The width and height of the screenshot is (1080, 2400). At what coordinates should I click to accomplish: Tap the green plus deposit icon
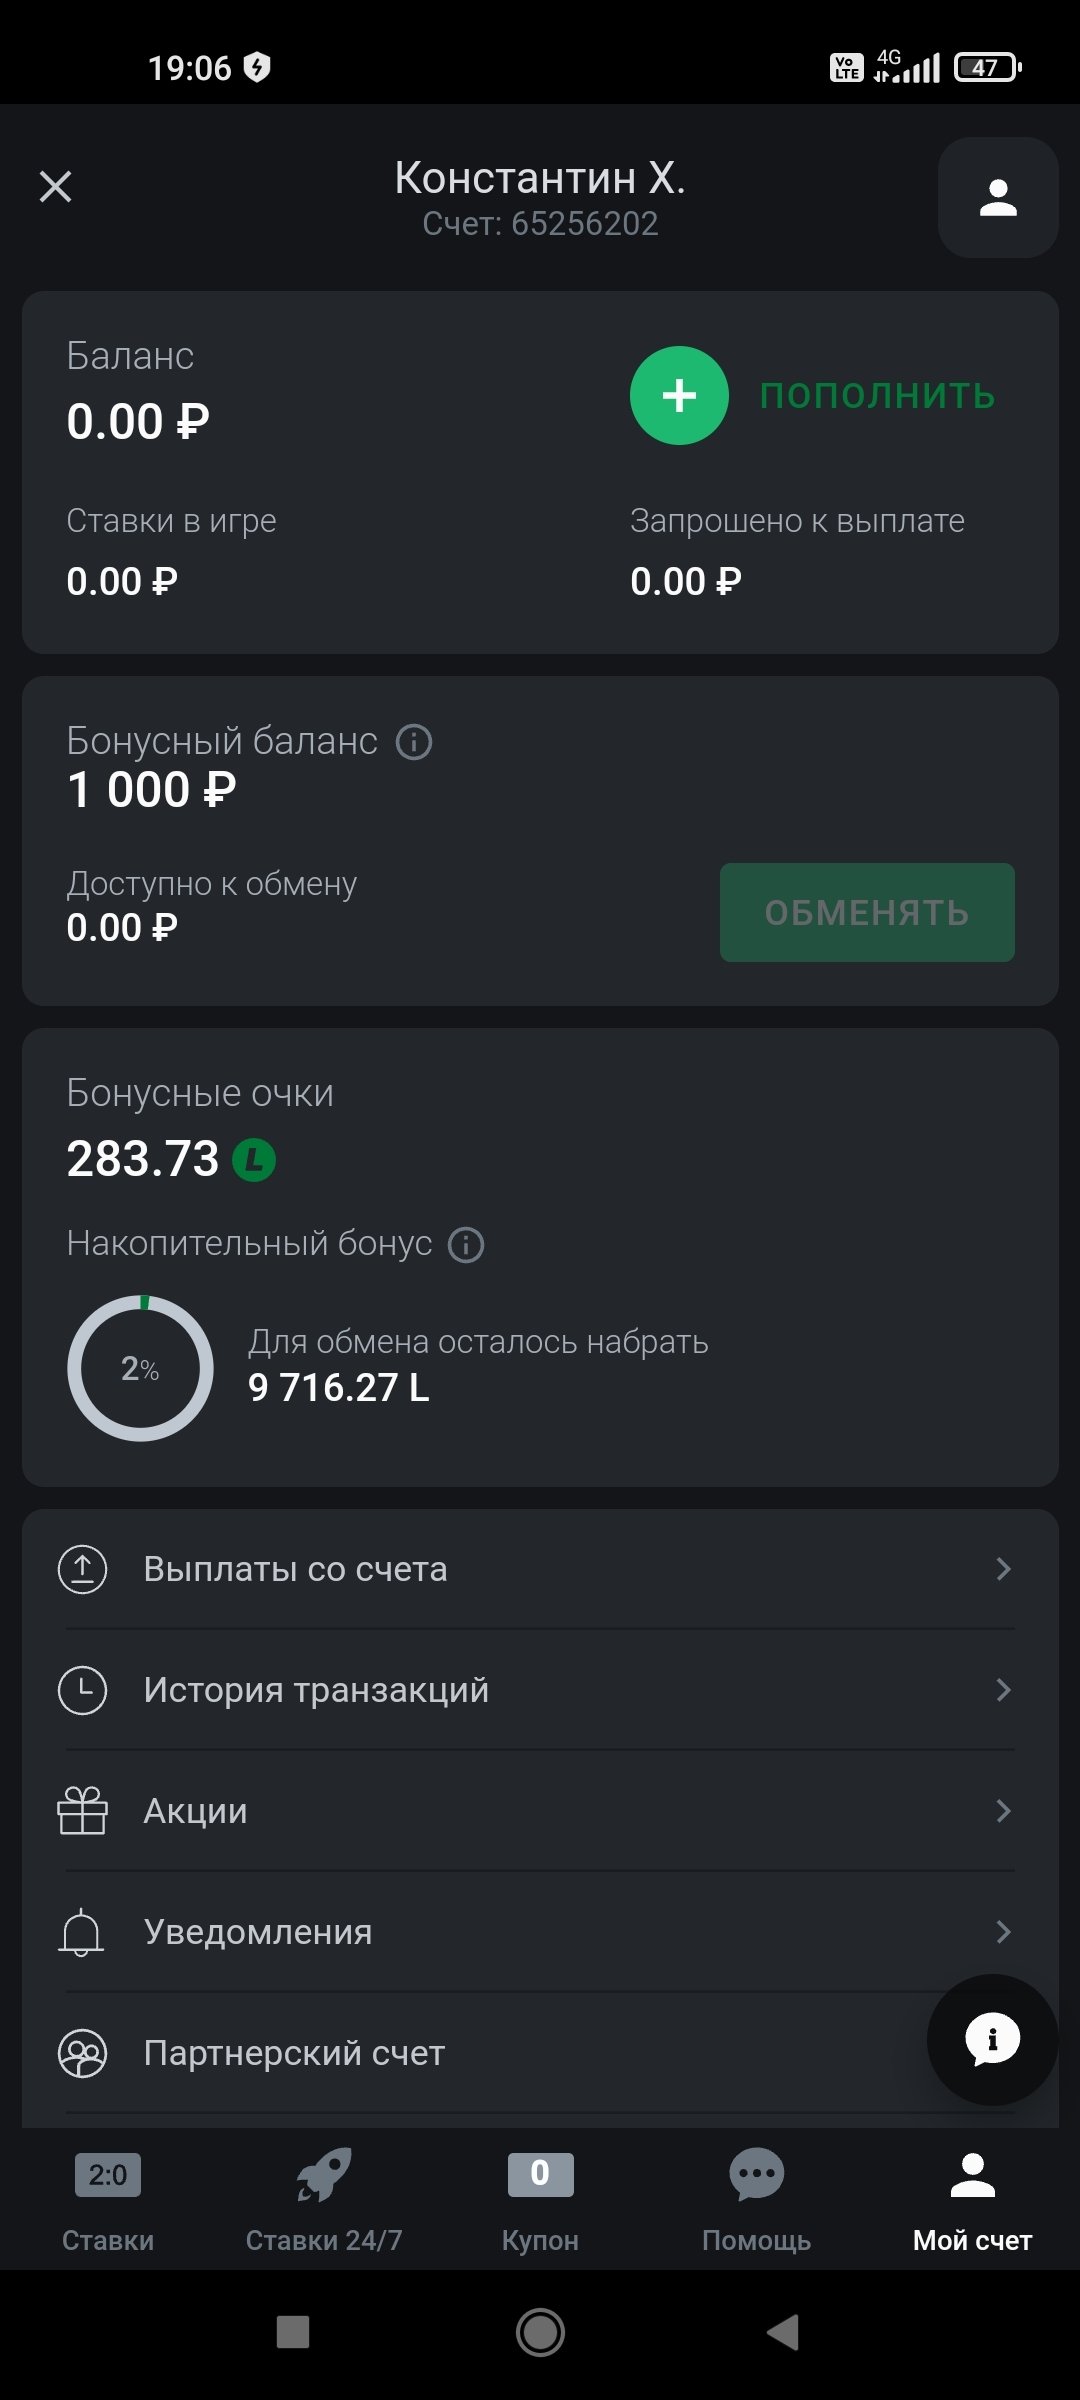(x=679, y=396)
